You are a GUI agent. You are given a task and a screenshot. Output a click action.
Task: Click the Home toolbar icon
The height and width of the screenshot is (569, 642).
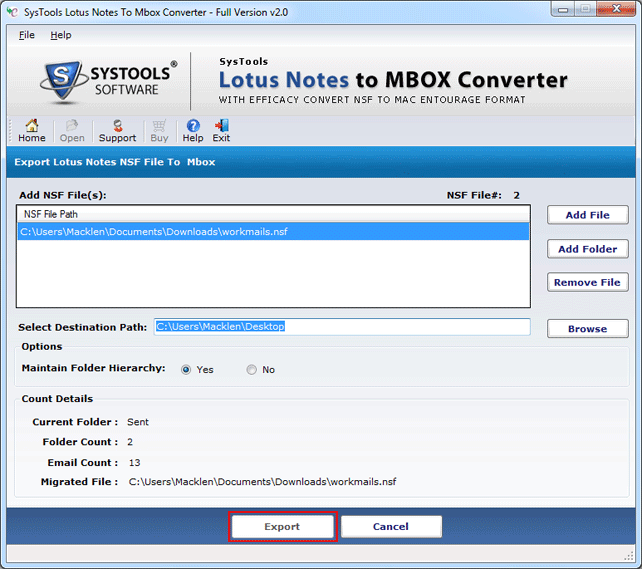(x=32, y=131)
